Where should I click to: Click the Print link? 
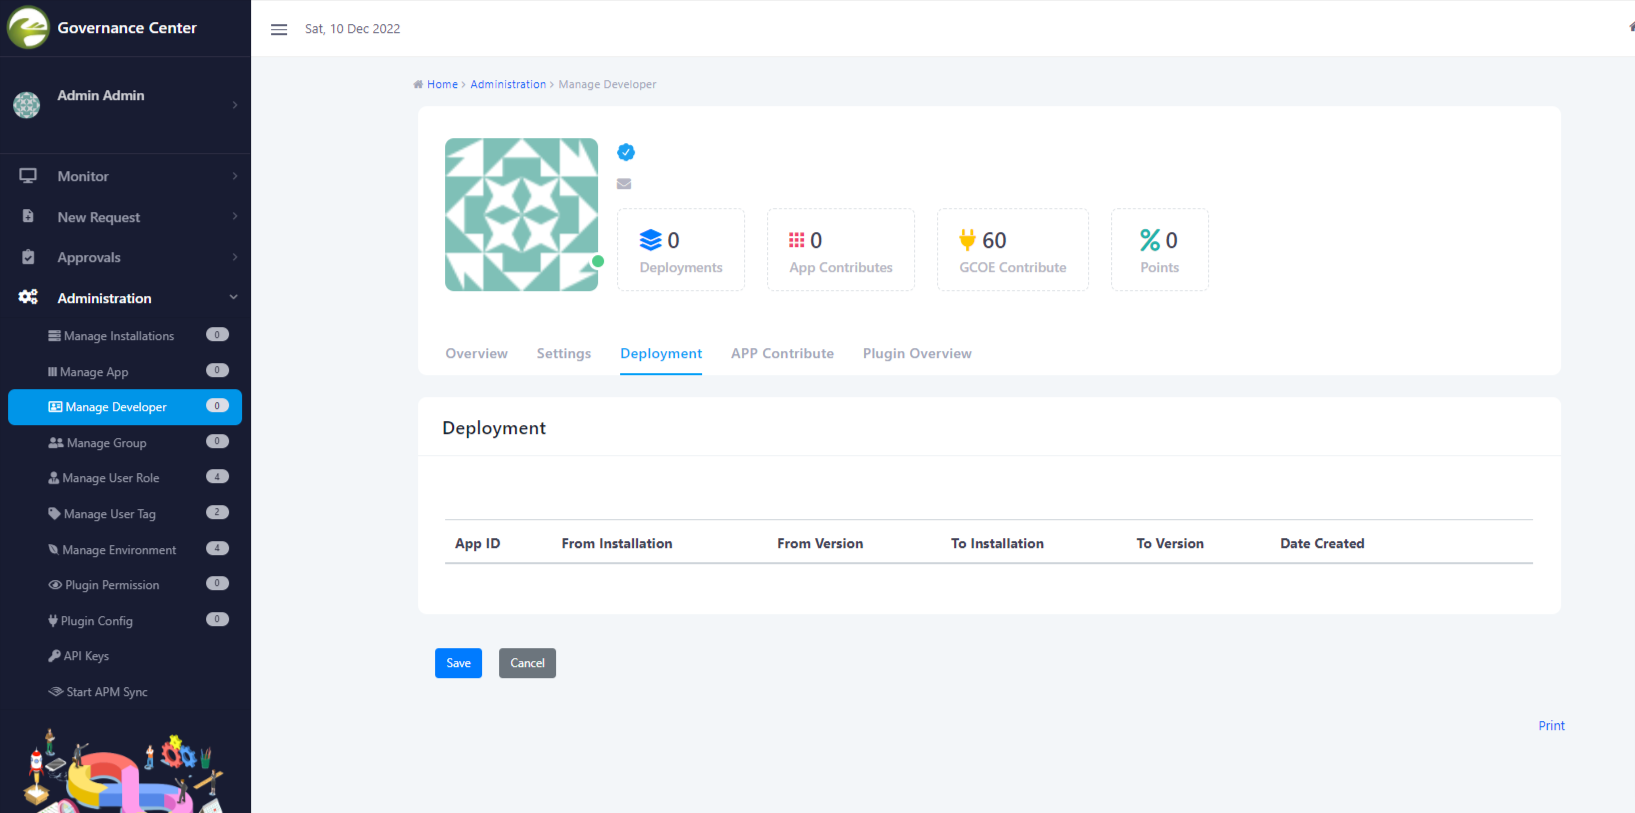tap(1551, 726)
